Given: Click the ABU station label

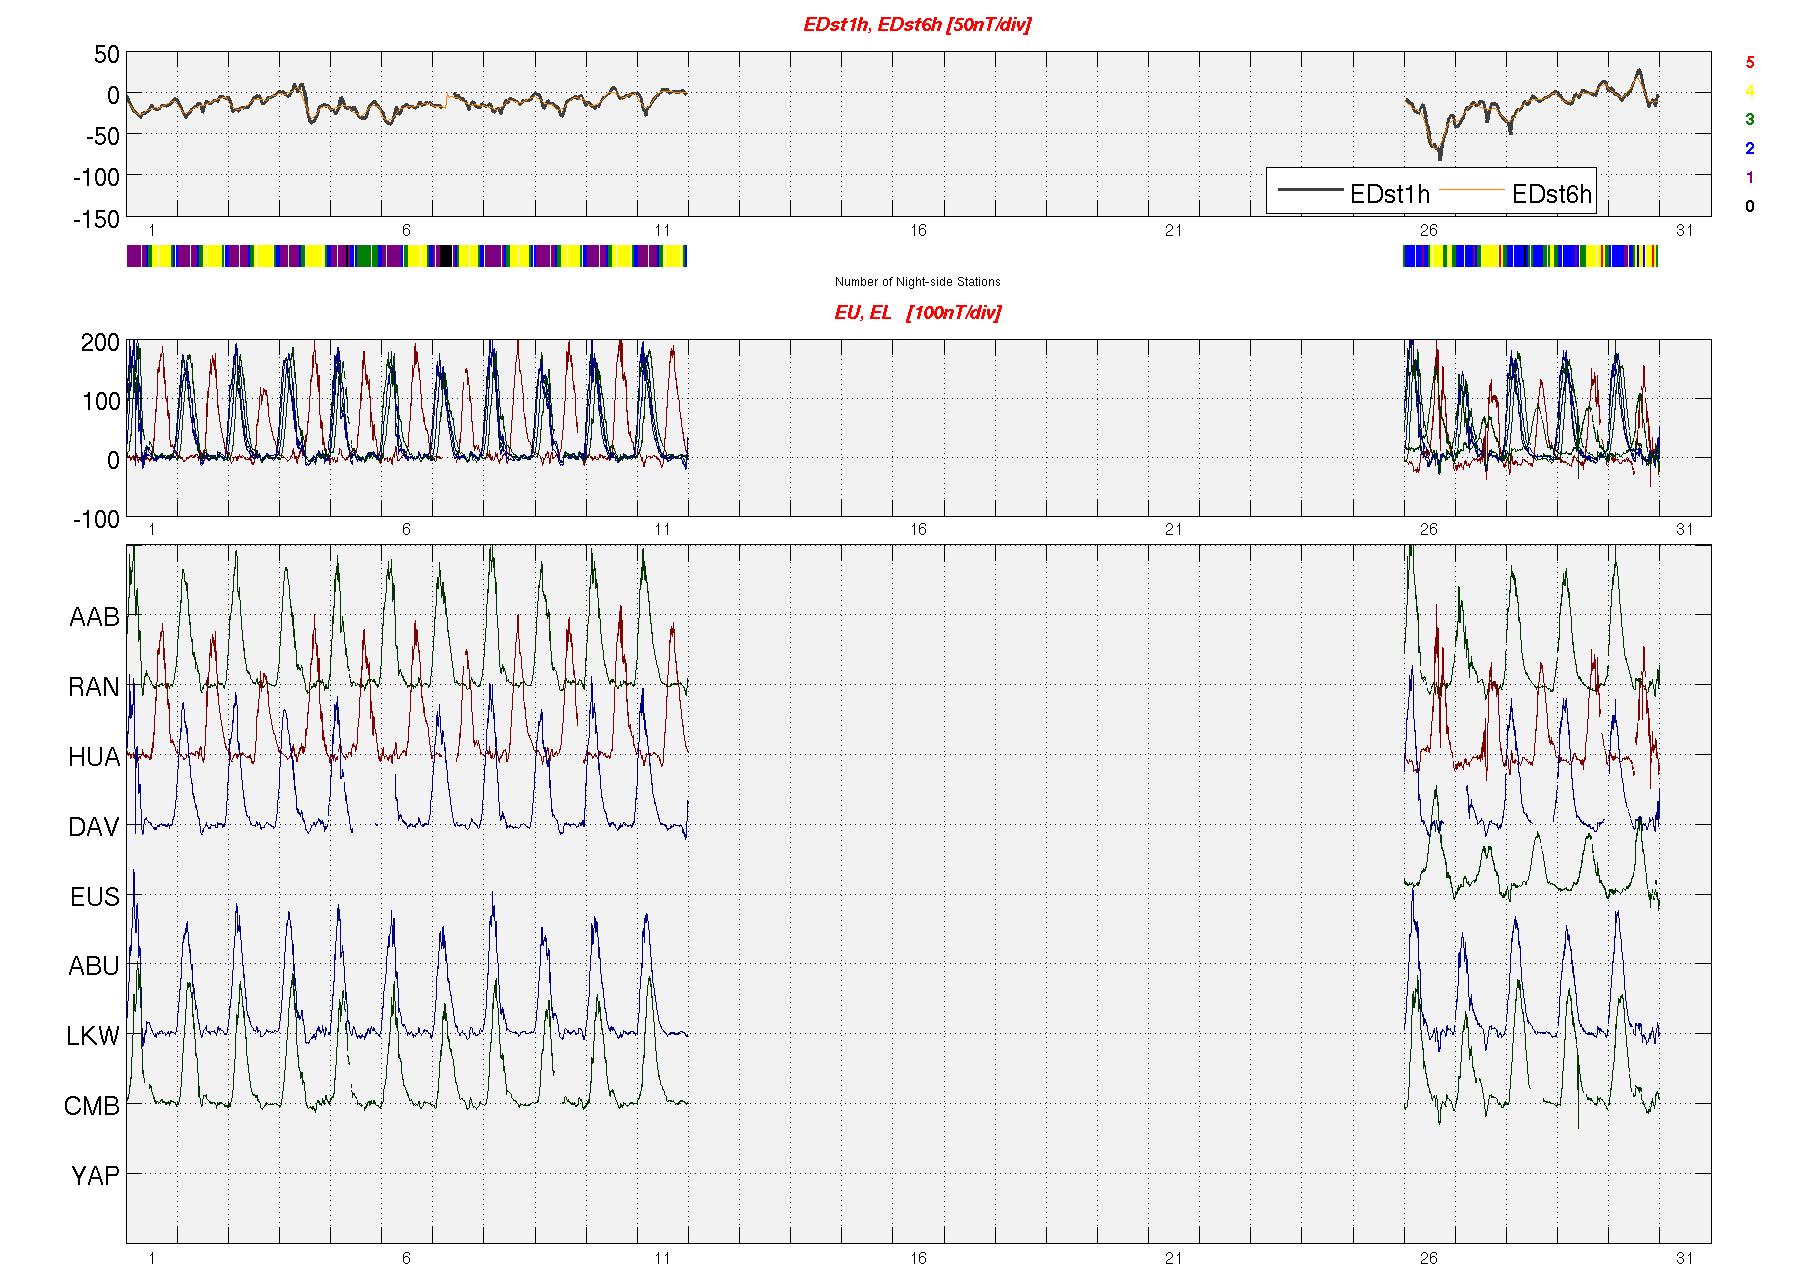Looking at the screenshot, I should tap(94, 966).
